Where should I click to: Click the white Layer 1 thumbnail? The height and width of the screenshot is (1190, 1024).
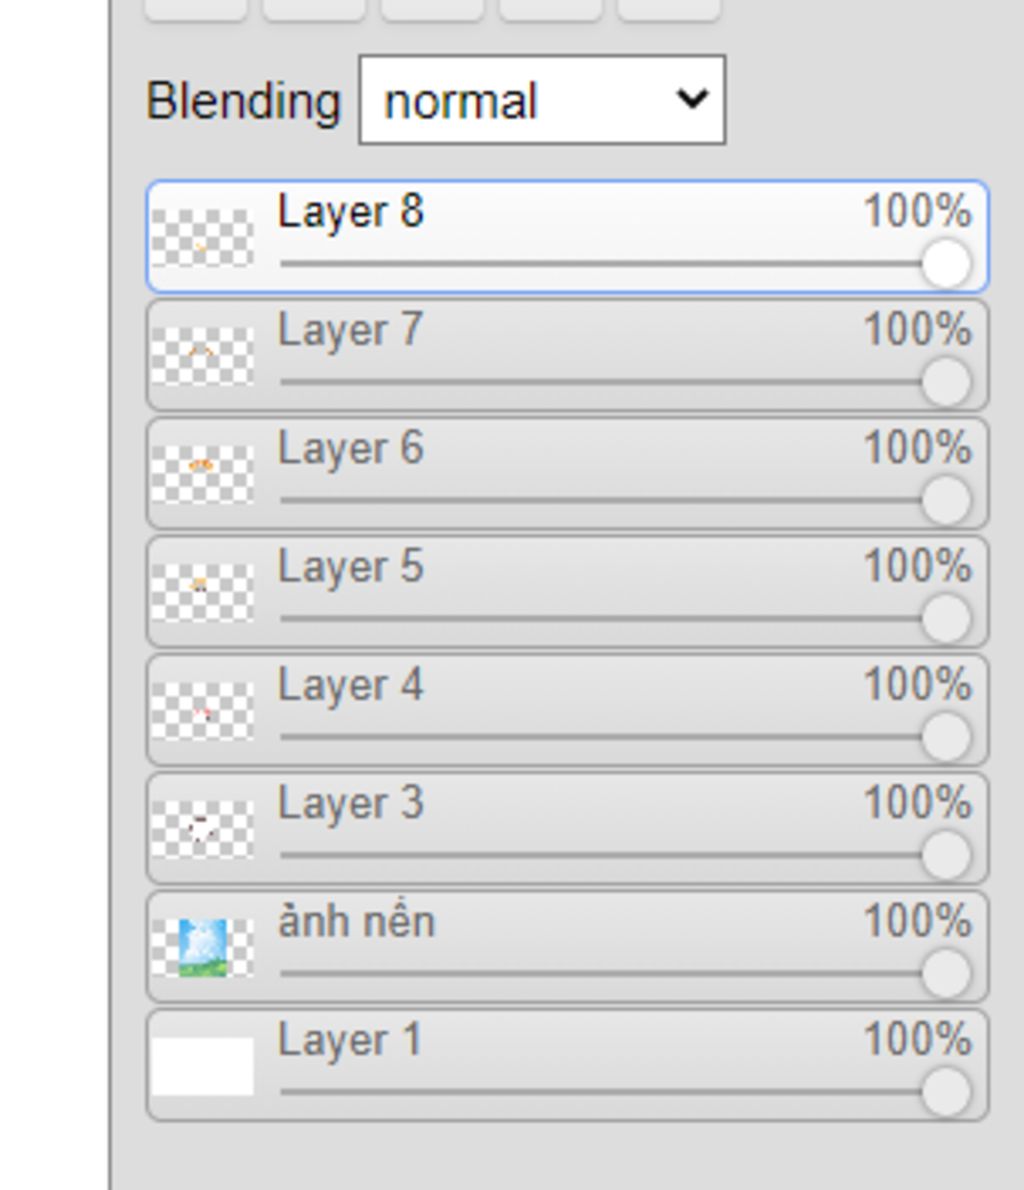(x=202, y=1065)
